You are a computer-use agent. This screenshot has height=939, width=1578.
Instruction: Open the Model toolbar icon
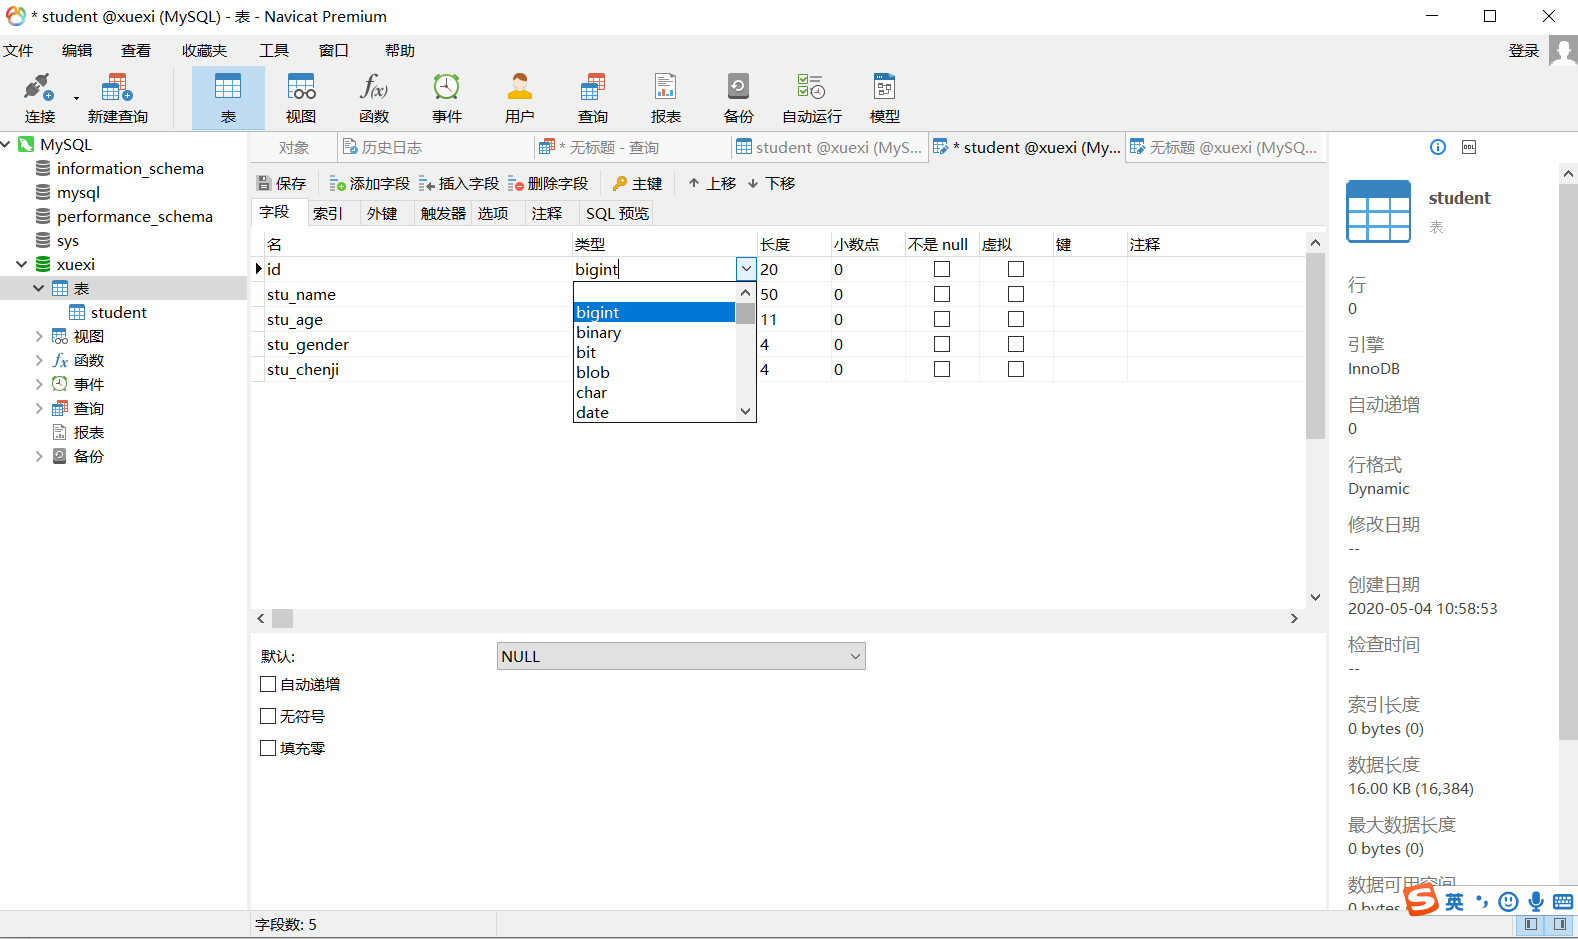tap(885, 98)
